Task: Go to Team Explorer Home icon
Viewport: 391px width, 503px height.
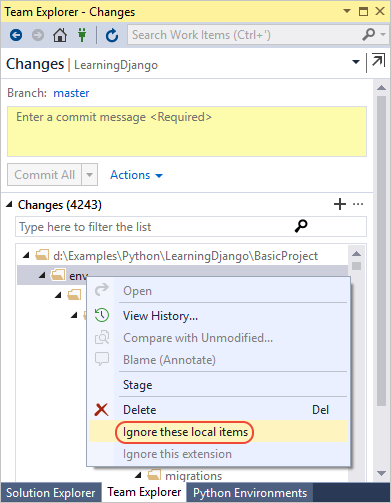Action: [x=60, y=35]
